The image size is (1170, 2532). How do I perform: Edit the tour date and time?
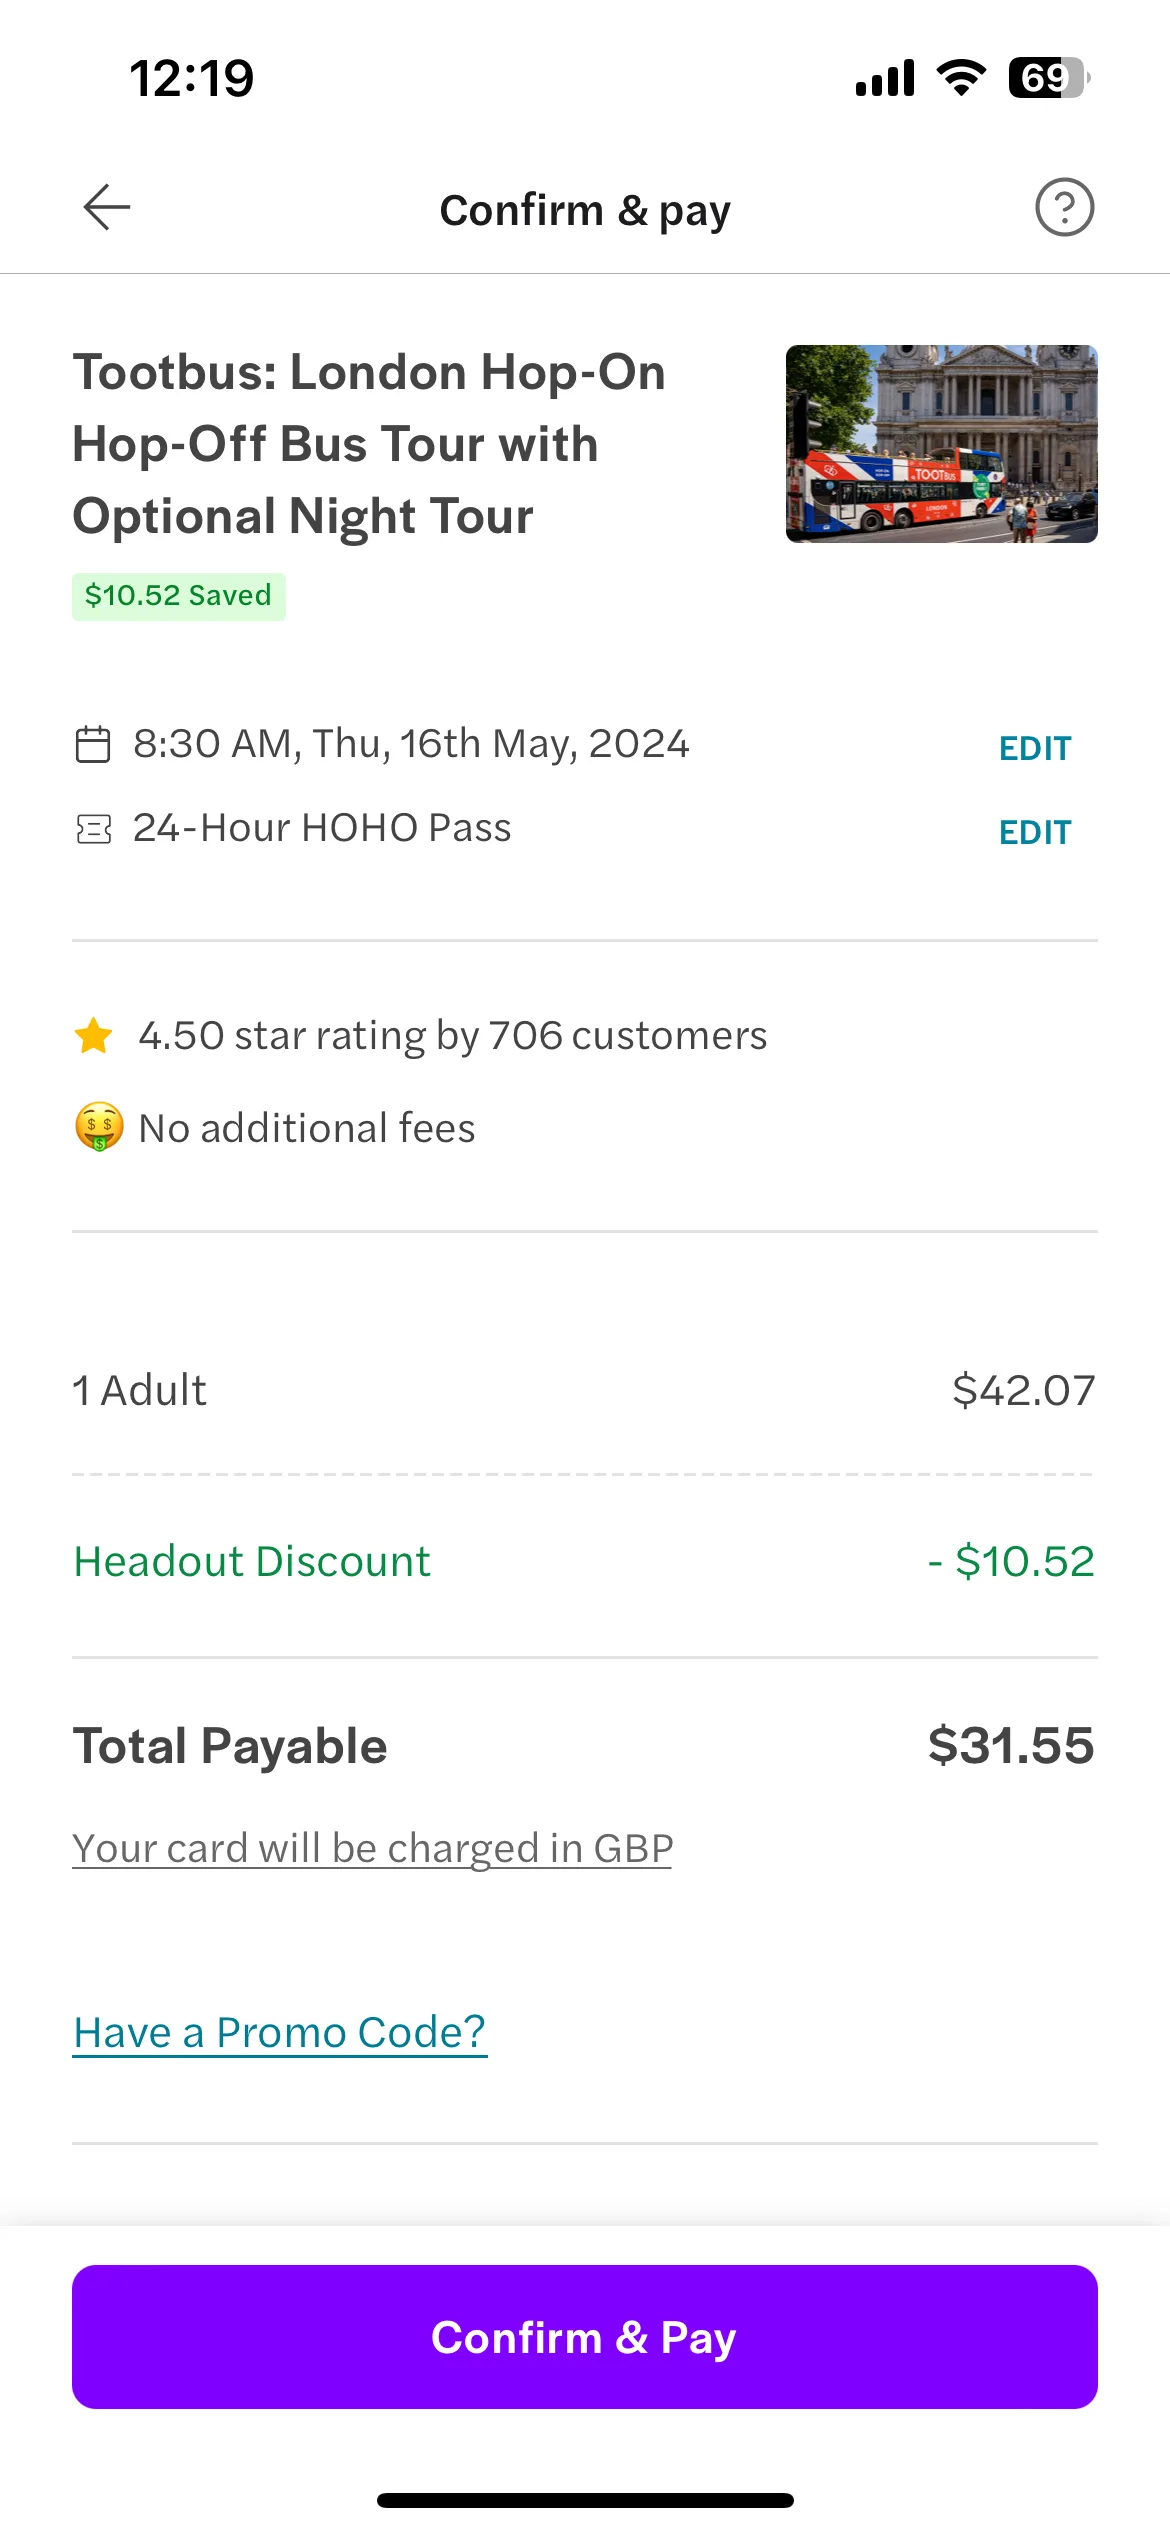pos(1035,748)
